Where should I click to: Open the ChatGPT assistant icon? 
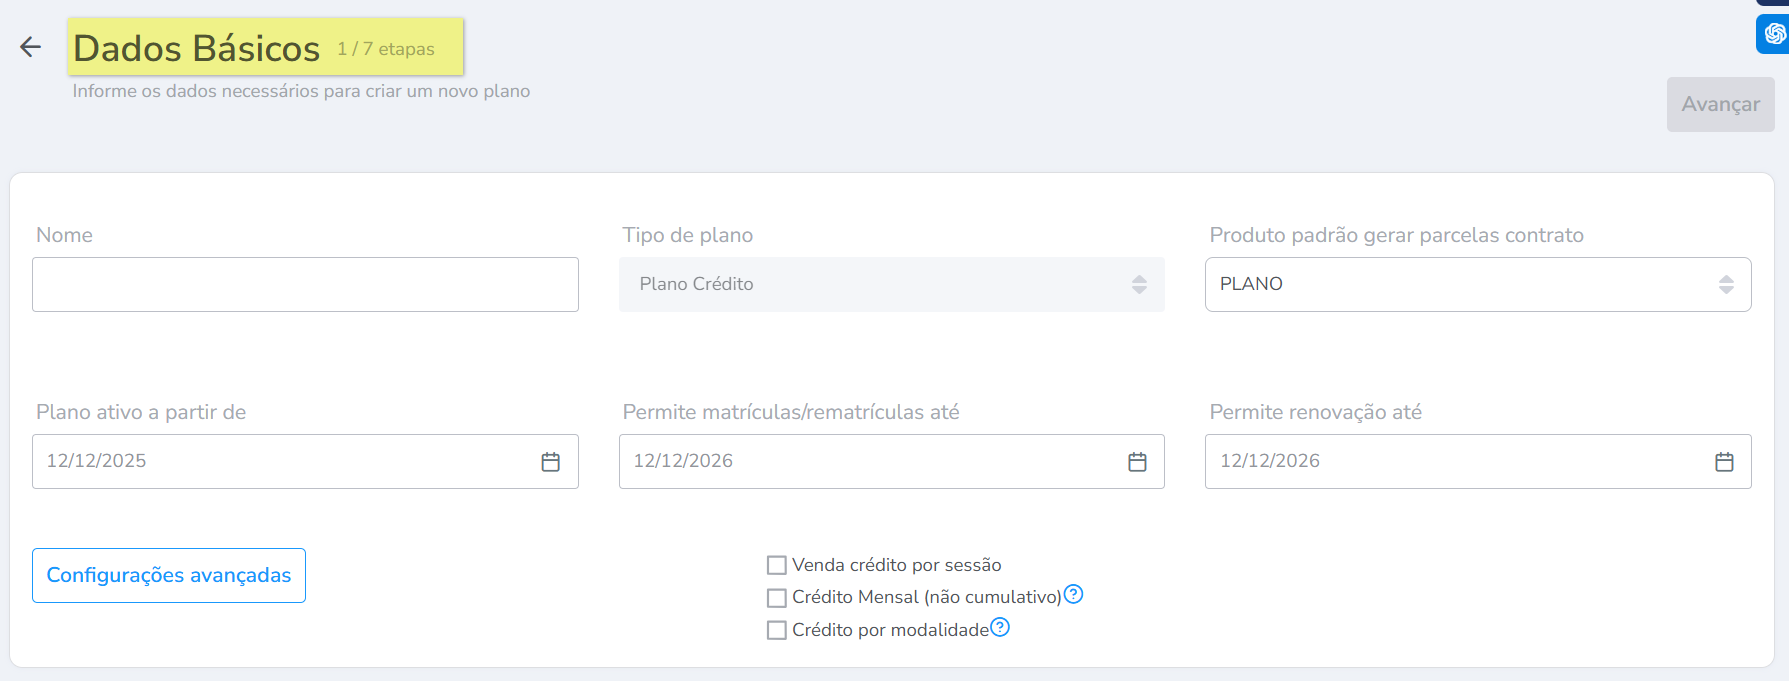click(x=1774, y=34)
